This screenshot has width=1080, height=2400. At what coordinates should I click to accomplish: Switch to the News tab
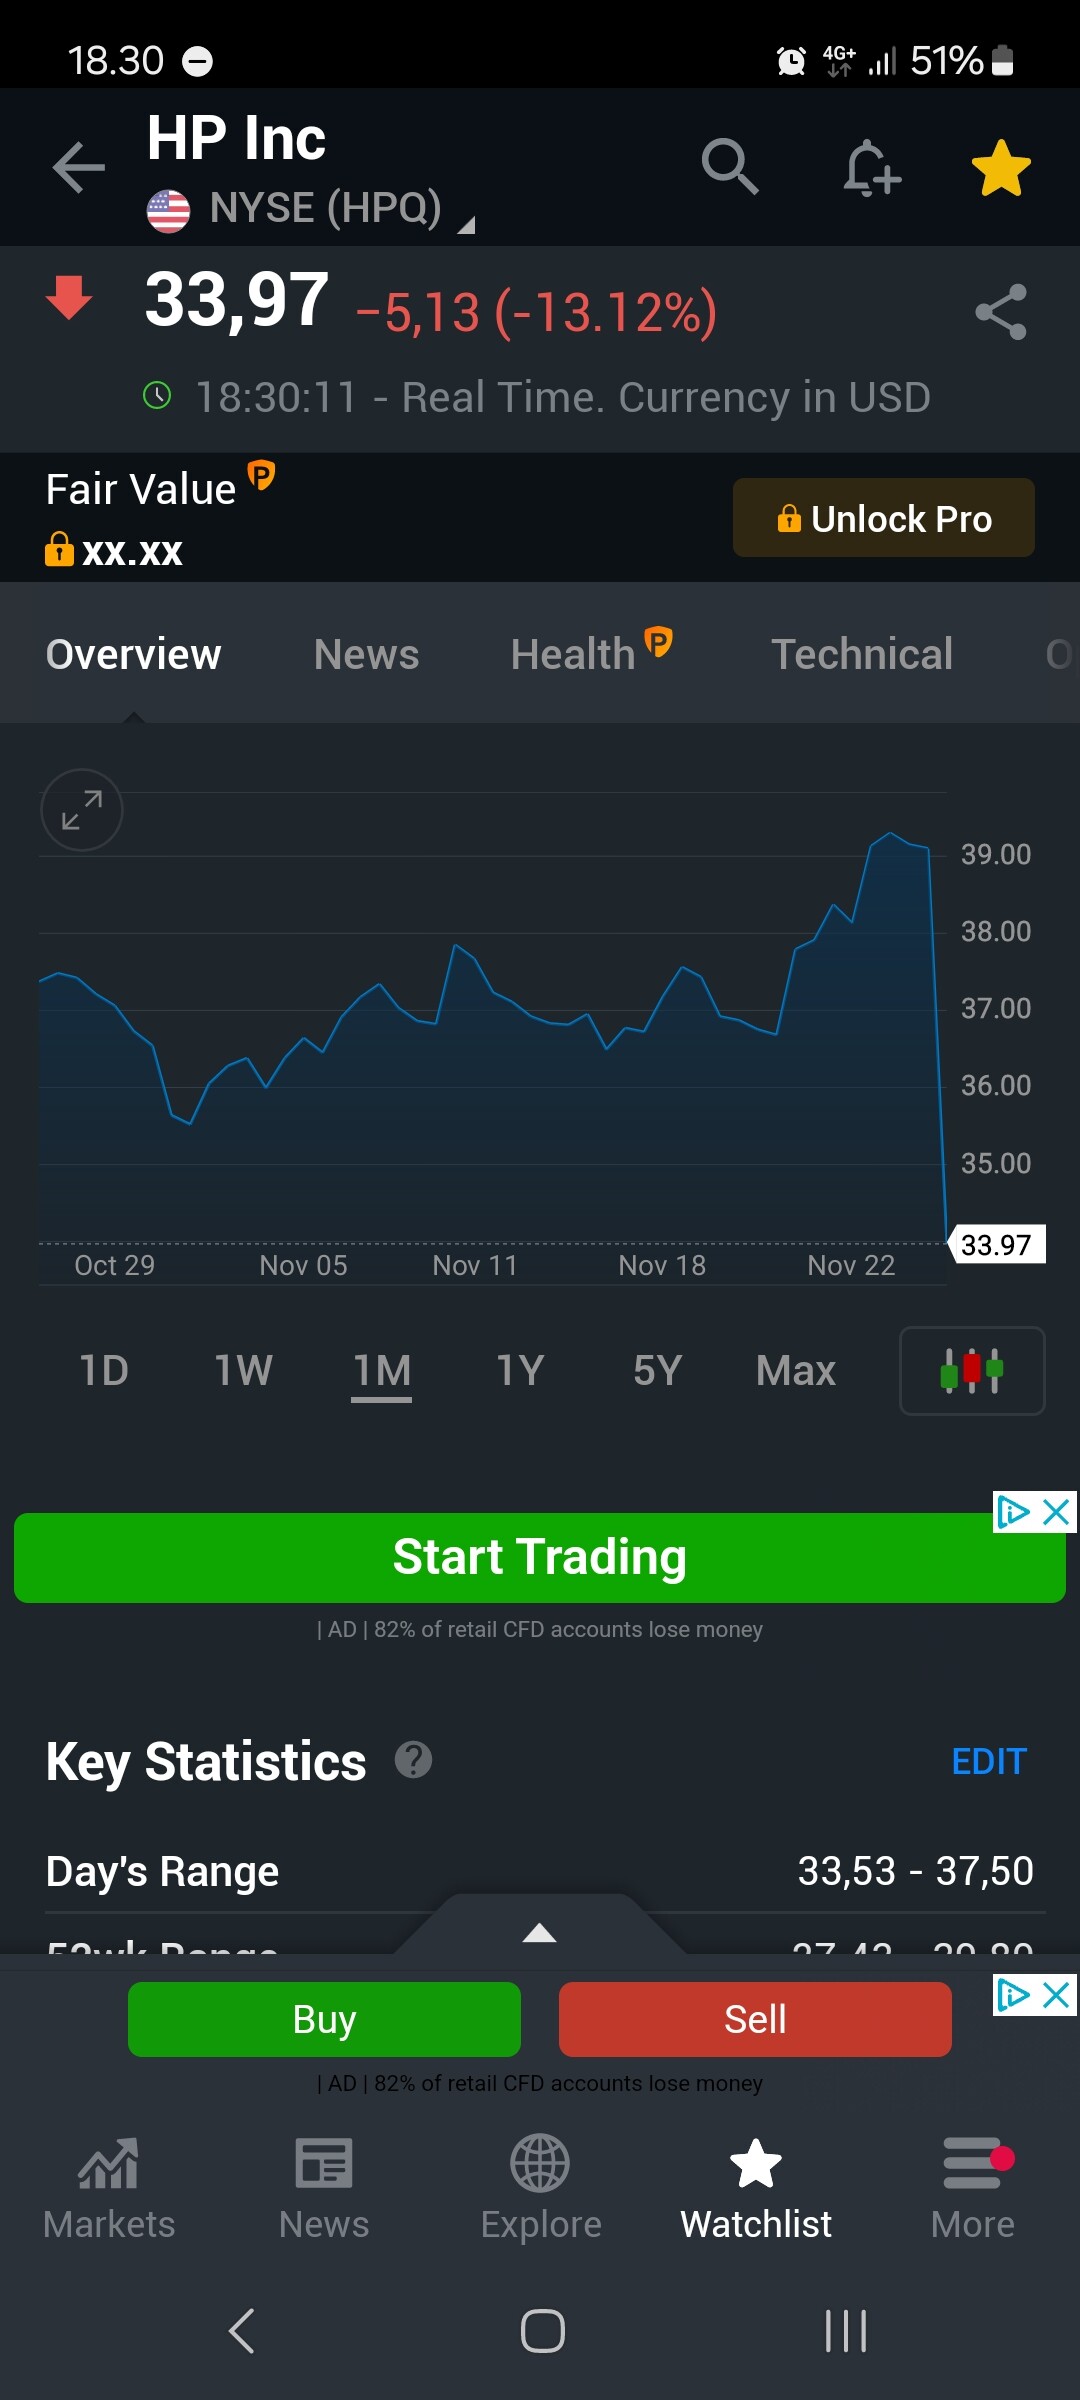point(366,654)
